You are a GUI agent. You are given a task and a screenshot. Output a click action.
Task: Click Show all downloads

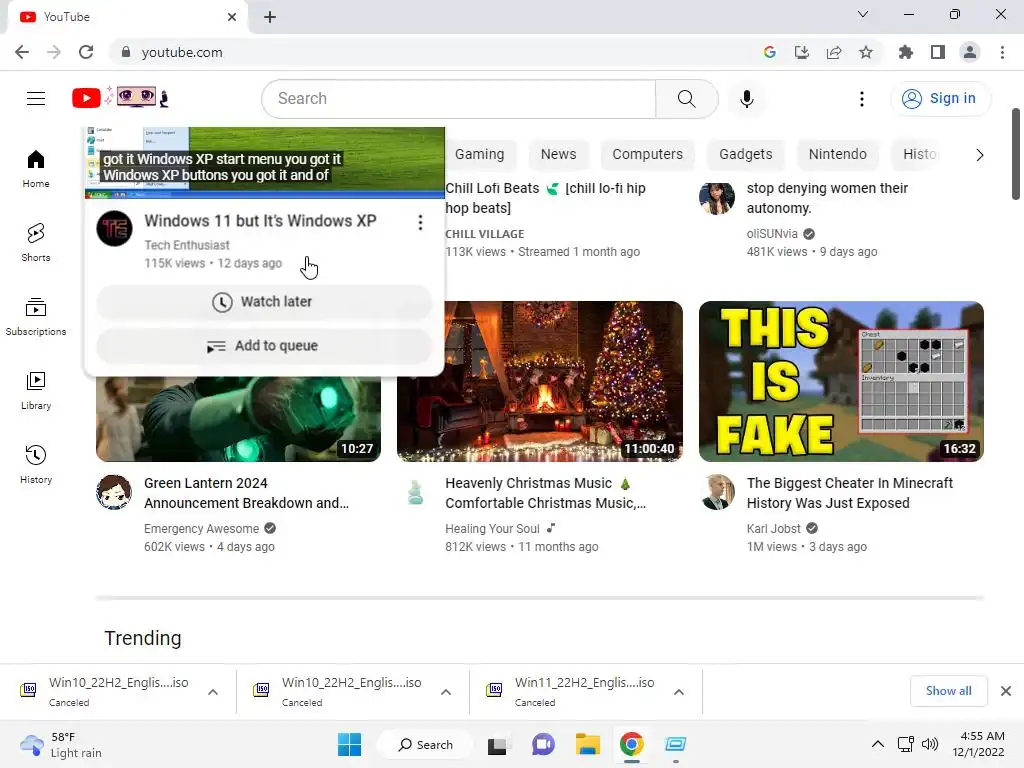point(948,691)
